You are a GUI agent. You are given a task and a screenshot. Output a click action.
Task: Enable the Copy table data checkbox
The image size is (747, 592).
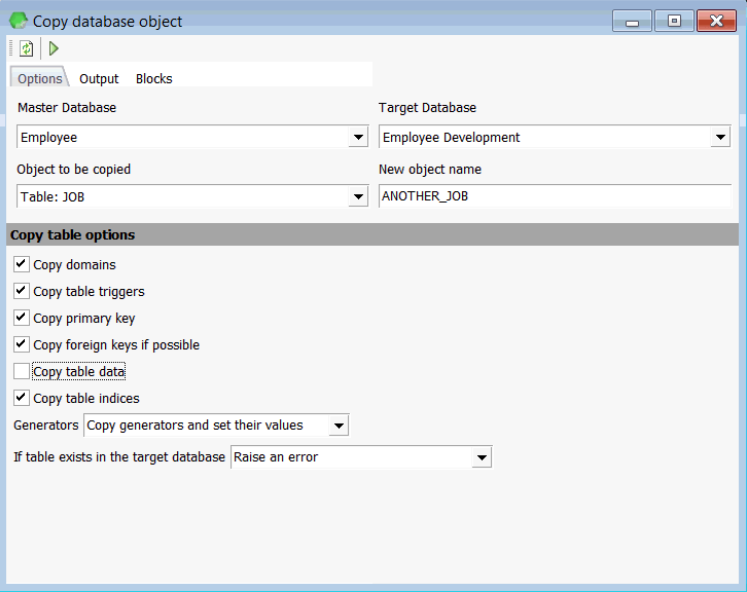(x=22, y=371)
